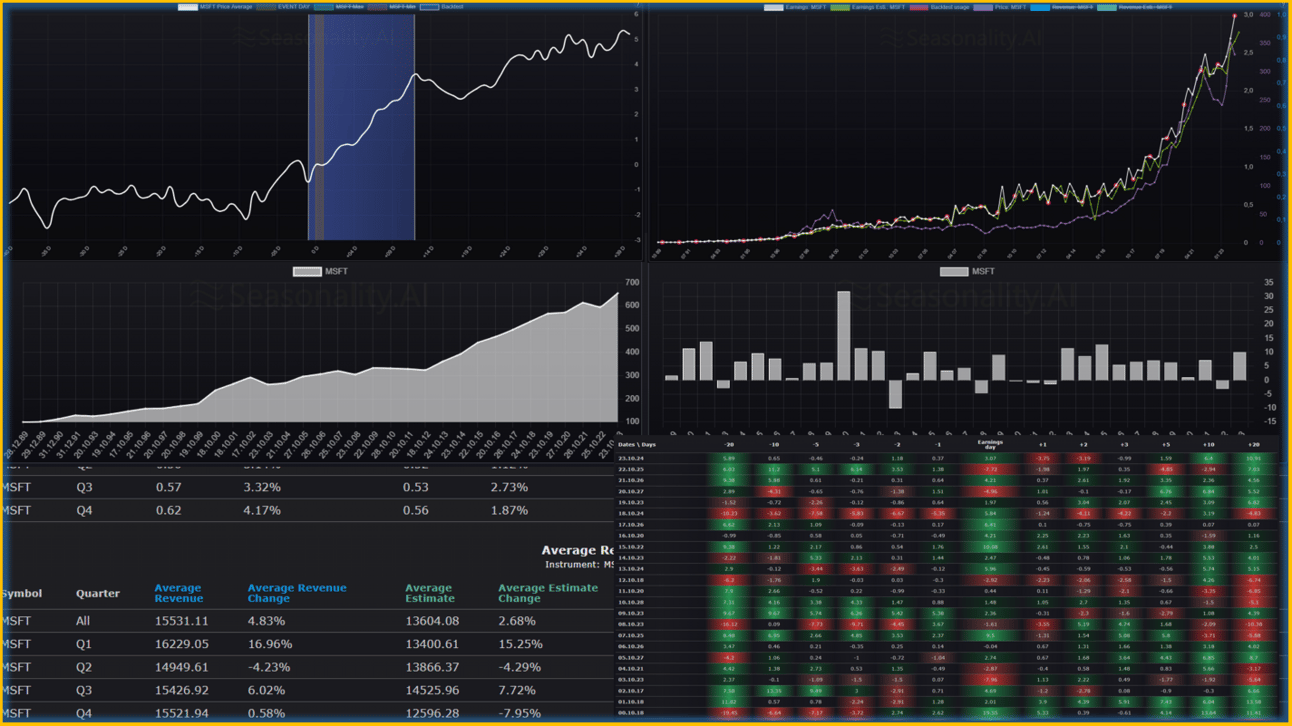Toggle the Earnings Est.: MSFT legend series
1292x726 pixels.
pyautogui.click(x=868, y=7)
